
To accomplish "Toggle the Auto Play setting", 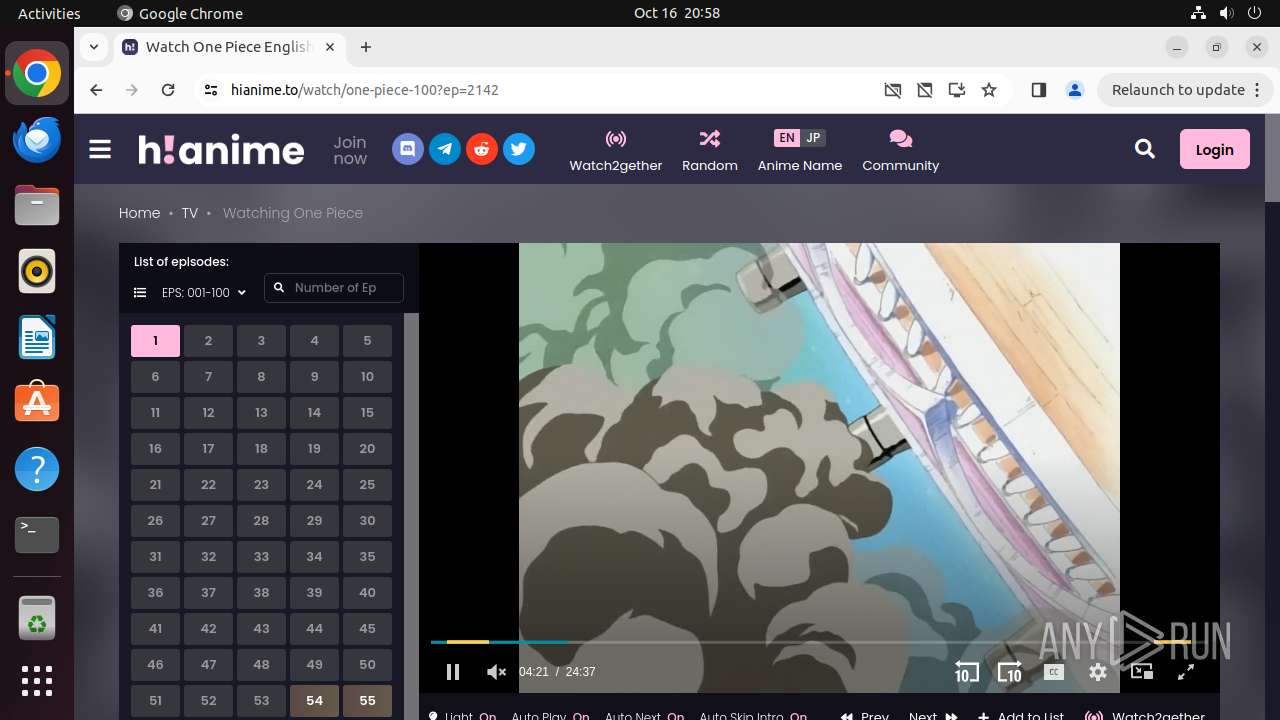I will (x=550, y=716).
